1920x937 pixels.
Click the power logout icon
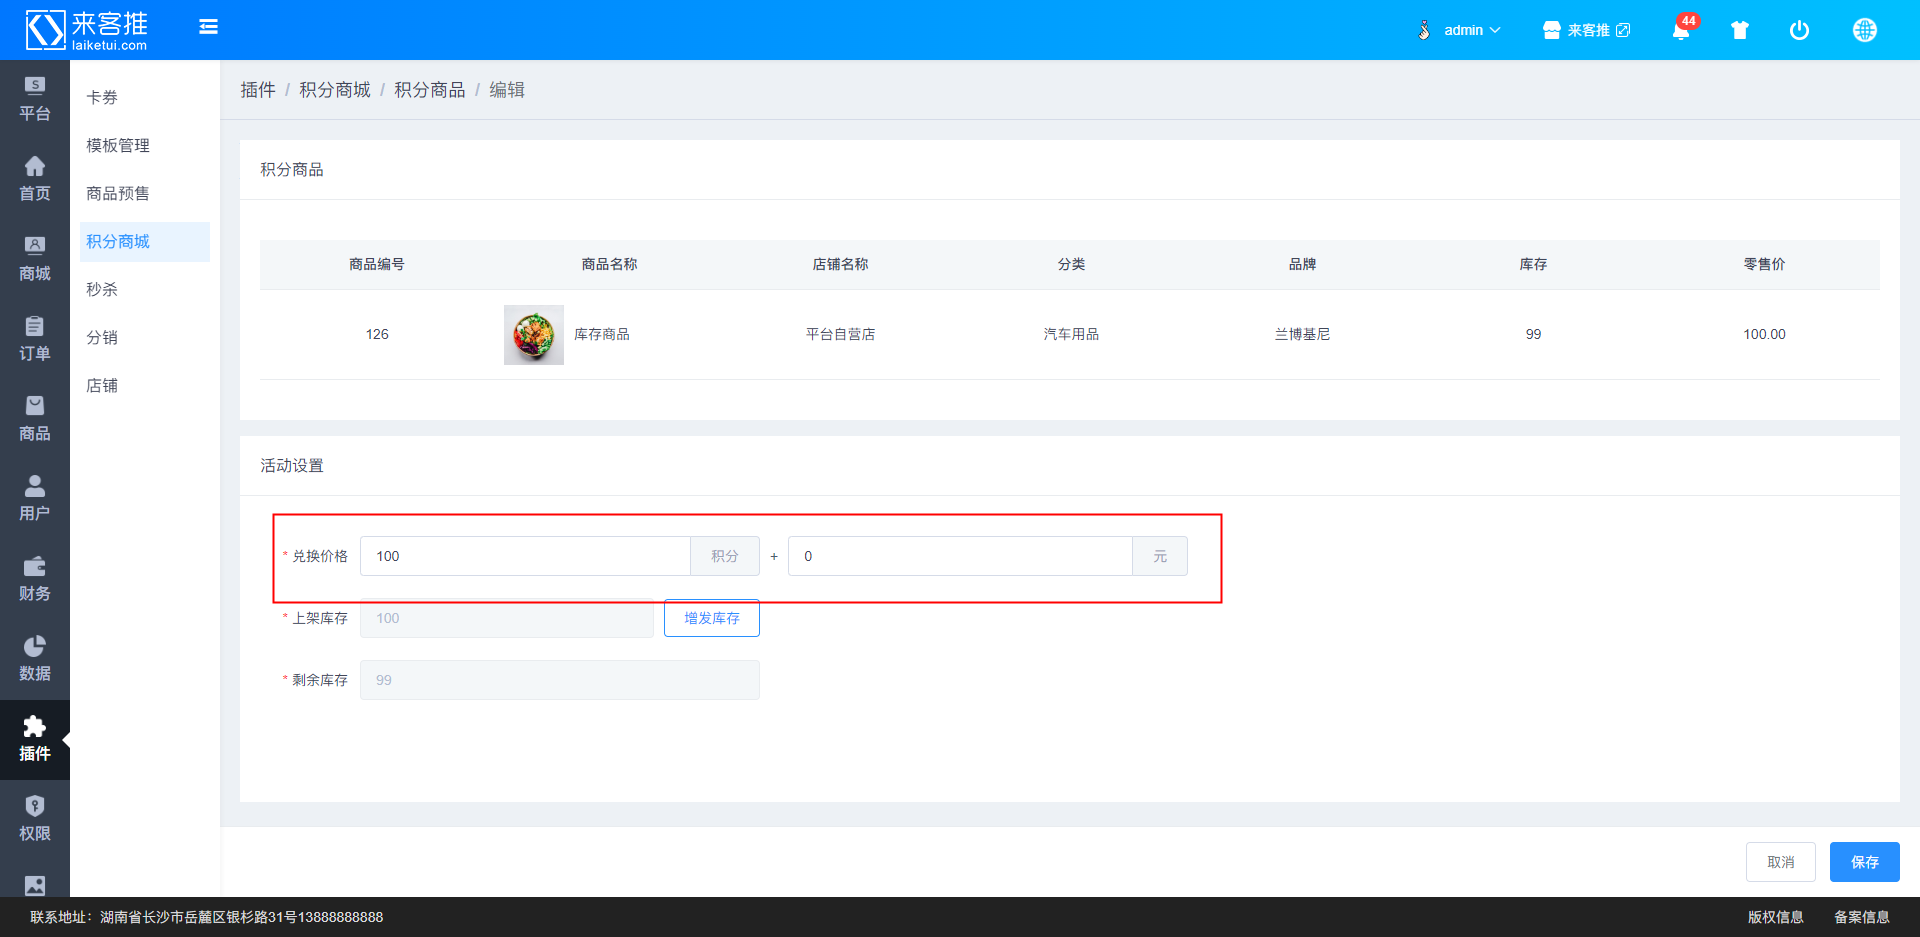click(1799, 30)
